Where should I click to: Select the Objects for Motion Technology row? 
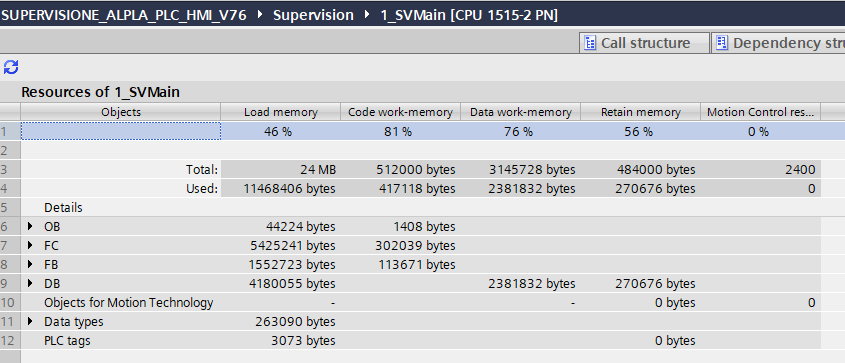pyautogui.click(x=420, y=303)
